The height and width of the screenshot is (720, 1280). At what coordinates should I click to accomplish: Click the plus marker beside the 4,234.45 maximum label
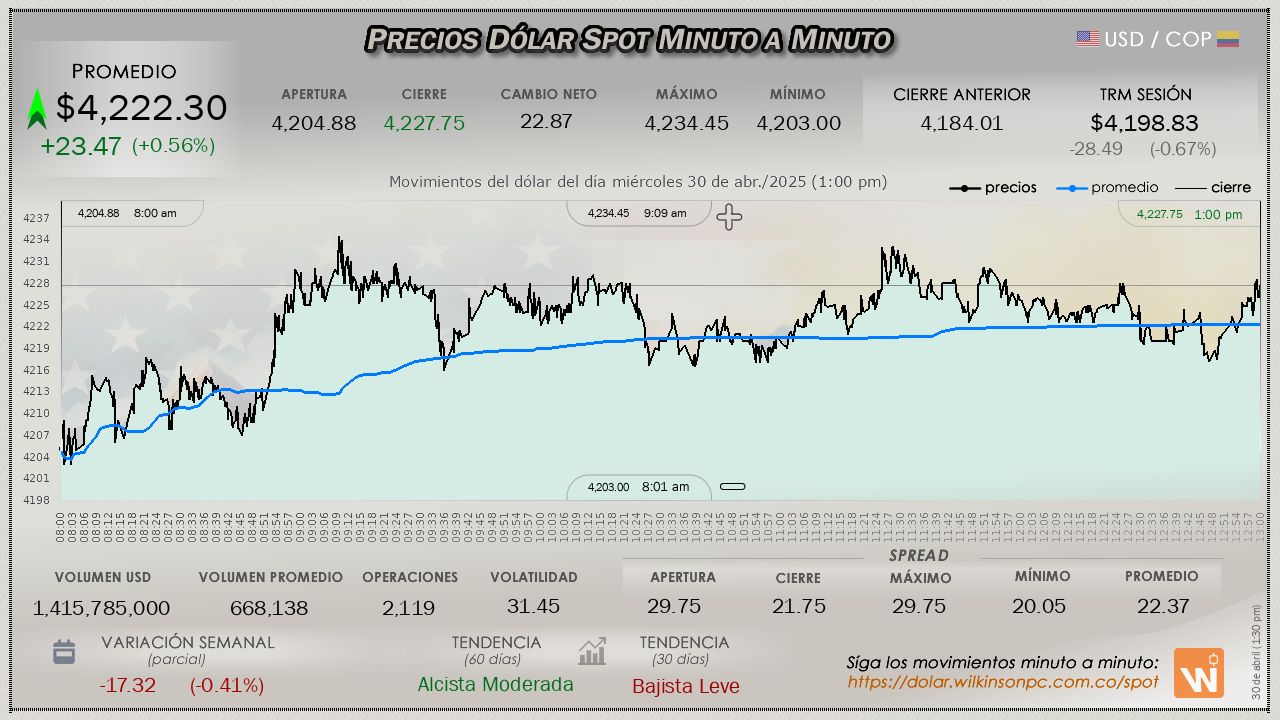(x=729, y=217)
